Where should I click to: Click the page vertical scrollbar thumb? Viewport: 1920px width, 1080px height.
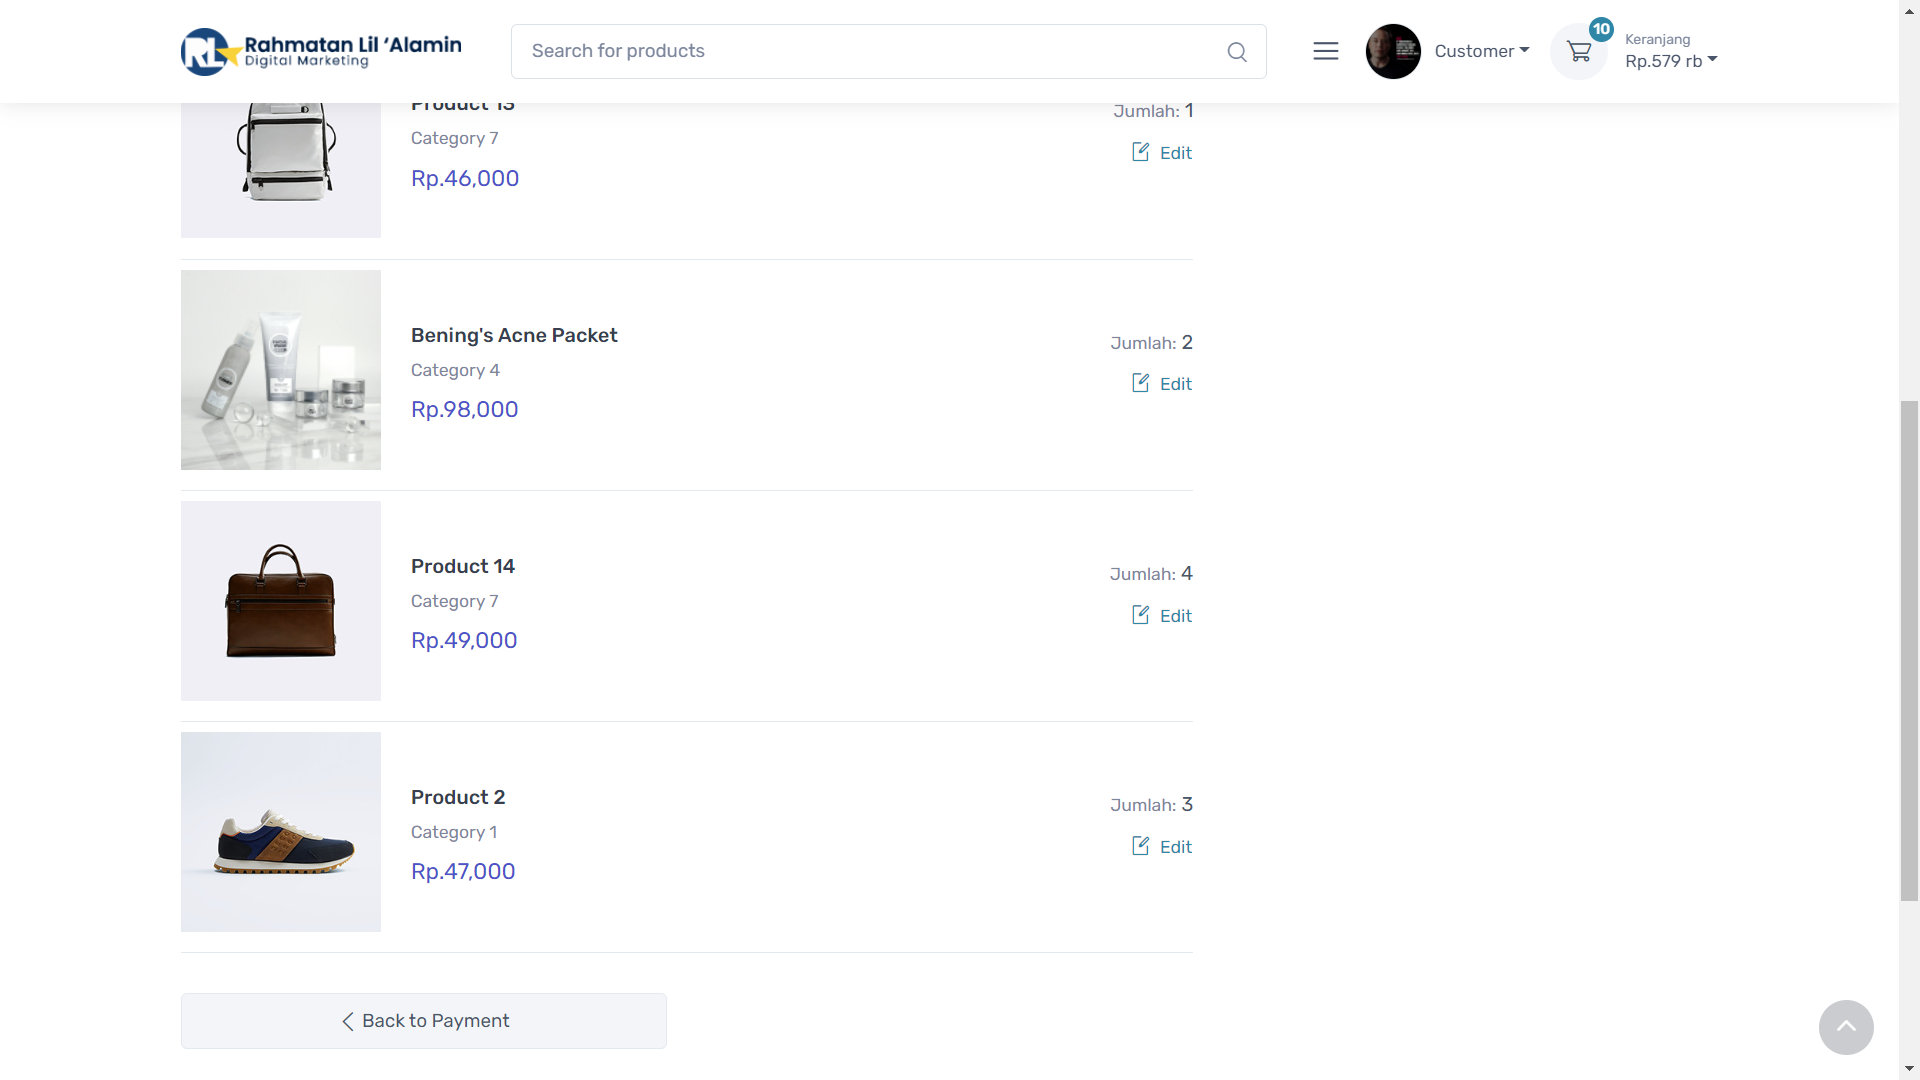click(1909, 650)
